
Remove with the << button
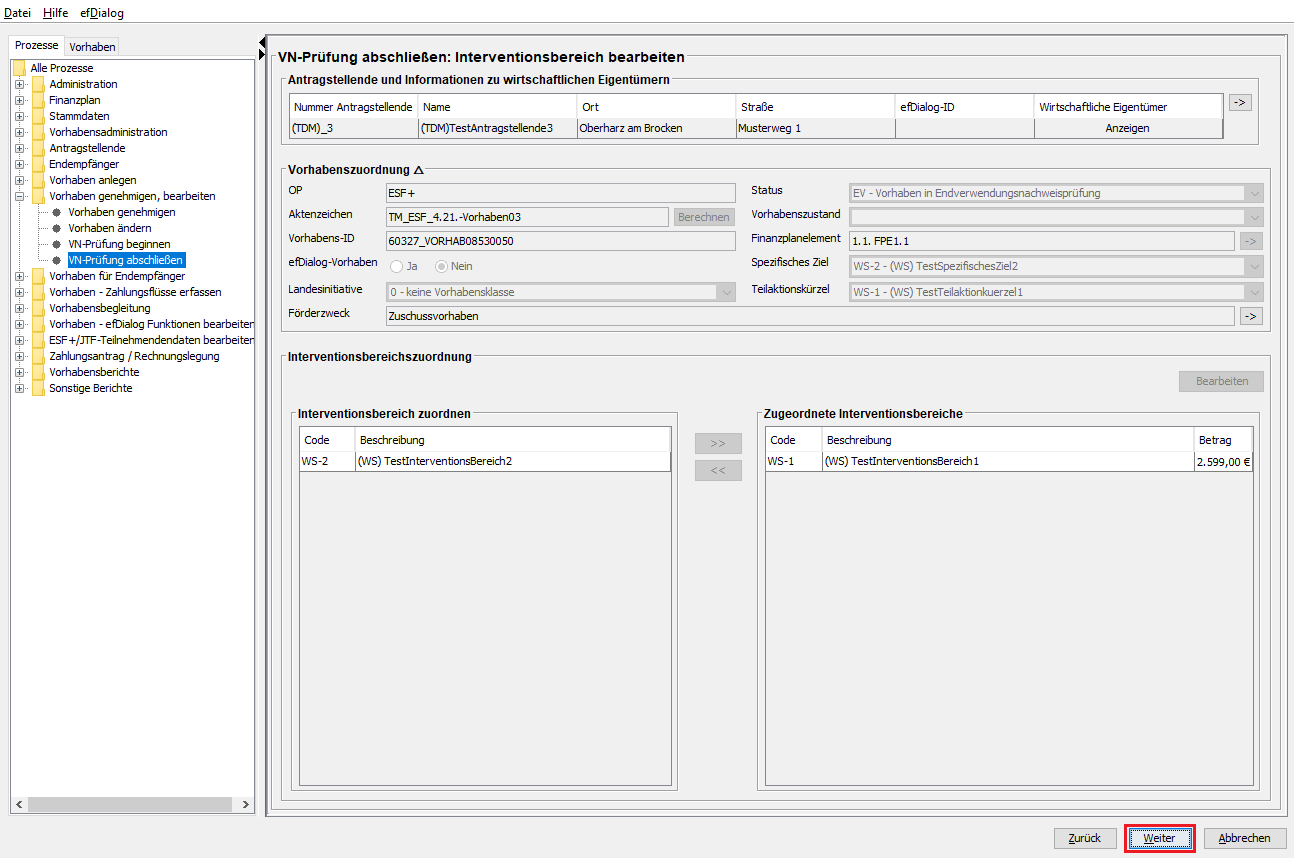pyautogui.click(x=718, y=471)
